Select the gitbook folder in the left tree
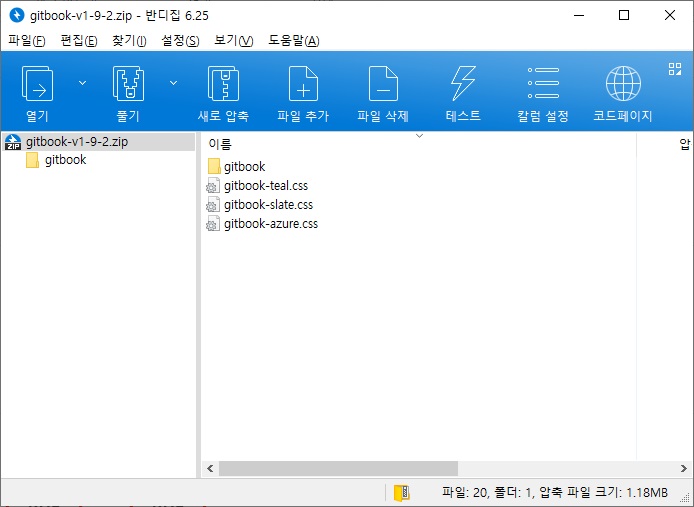Image resolution: width=694 pixels, height=507 pixels. coord(66,160)
